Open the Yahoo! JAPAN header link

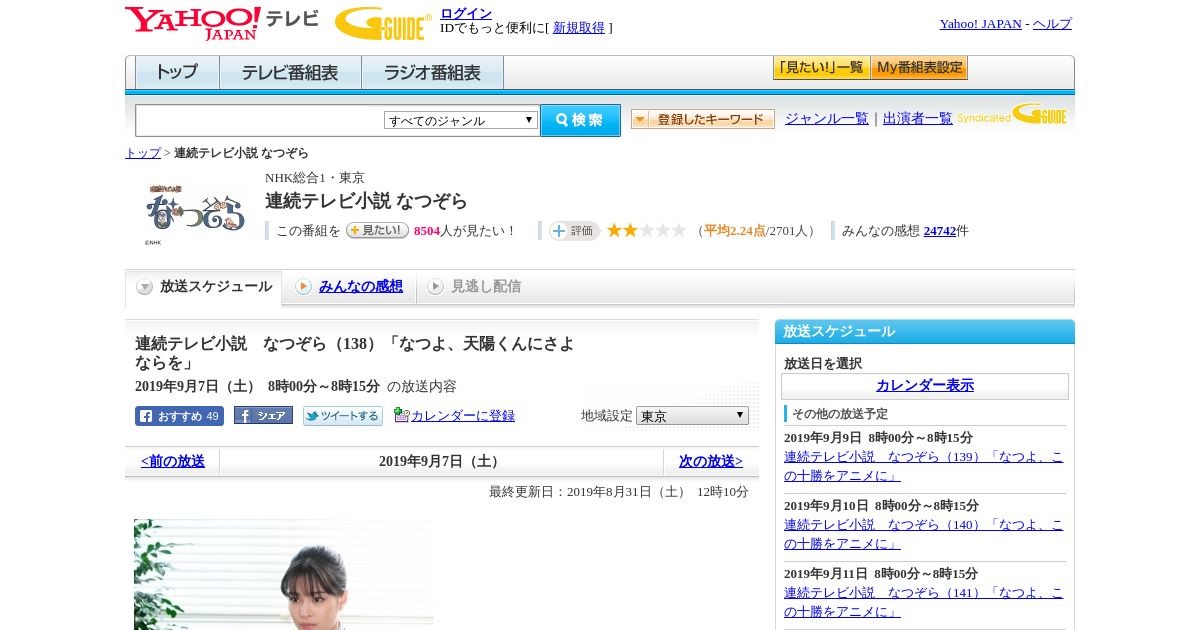tap(981, 23)
